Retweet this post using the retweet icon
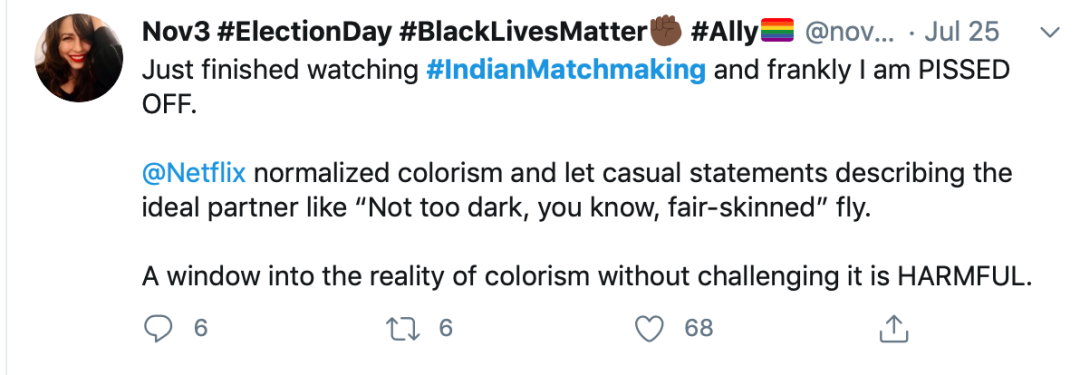 [x=404, y=328]
